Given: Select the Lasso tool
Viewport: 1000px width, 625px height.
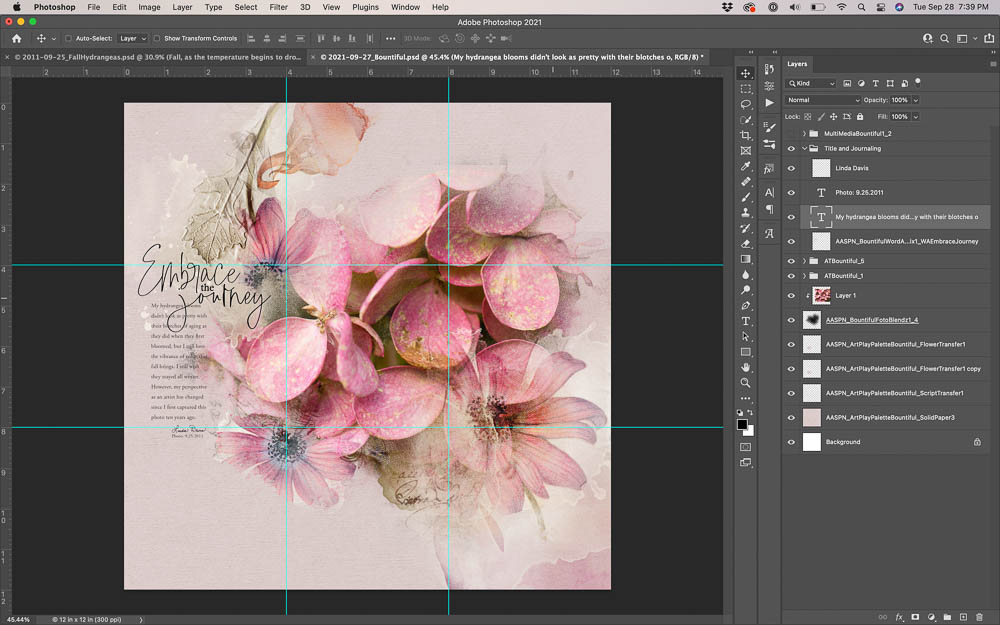Looking at the screenshot, I should click(746, 104).
